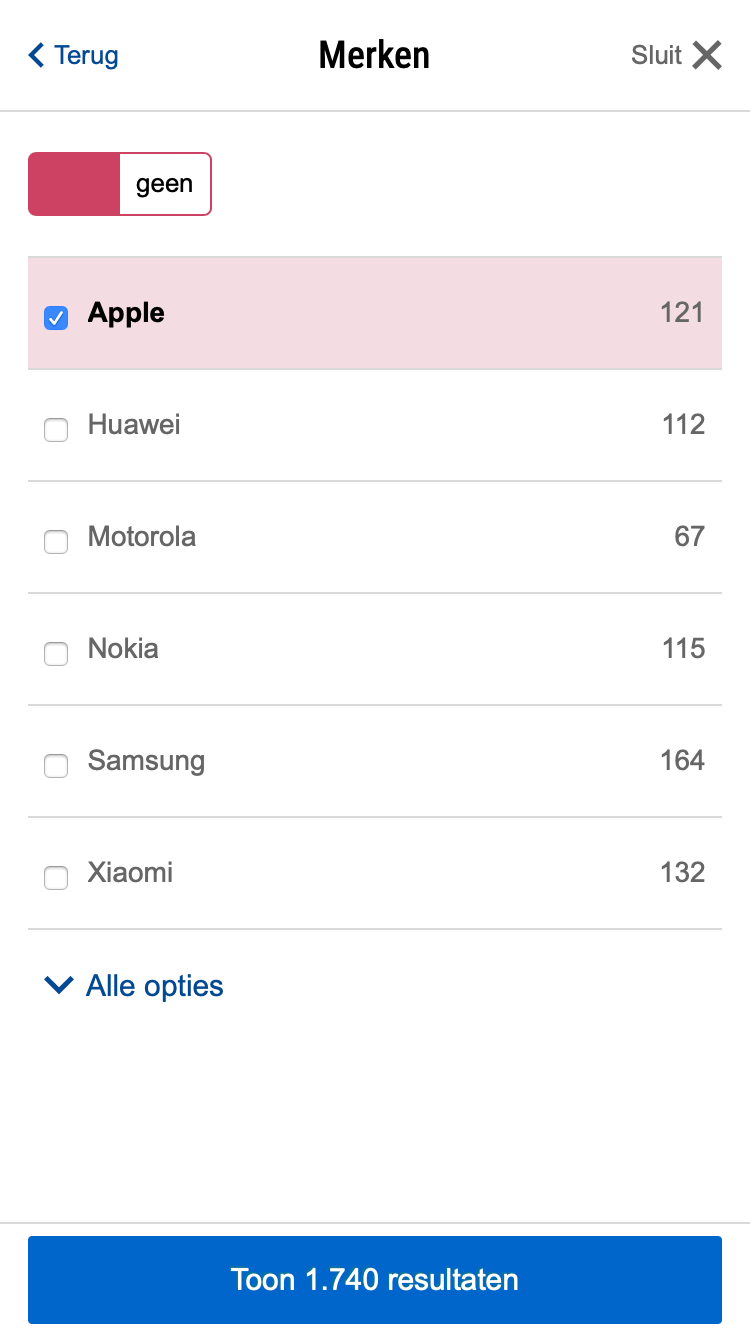Check the Huawei checkbox
Screen dimensions: 750x1334
click(x=56, y=430)
